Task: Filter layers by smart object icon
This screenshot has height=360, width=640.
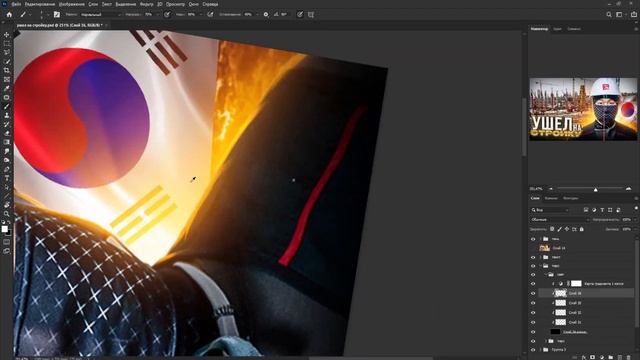Action: (x=618, y=210)
